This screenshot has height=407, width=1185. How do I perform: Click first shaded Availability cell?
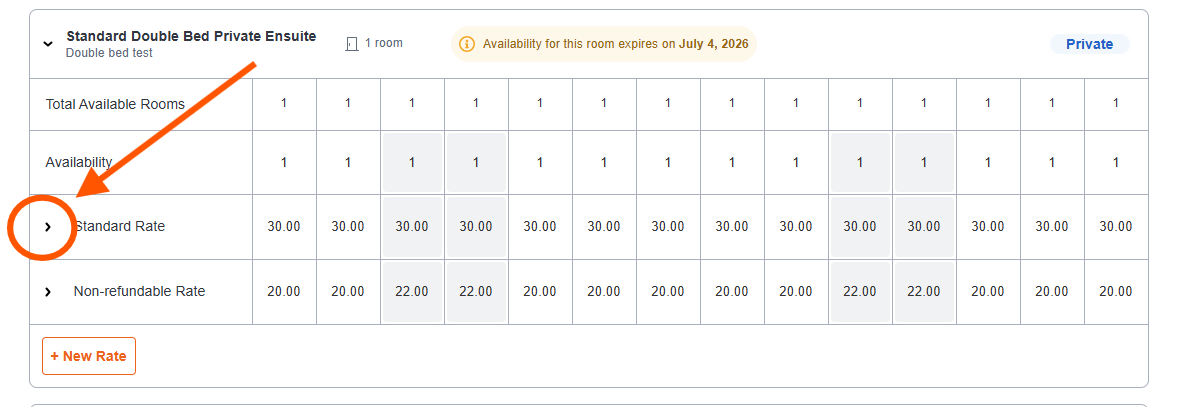pyautogui.click(x=412, y=162)
